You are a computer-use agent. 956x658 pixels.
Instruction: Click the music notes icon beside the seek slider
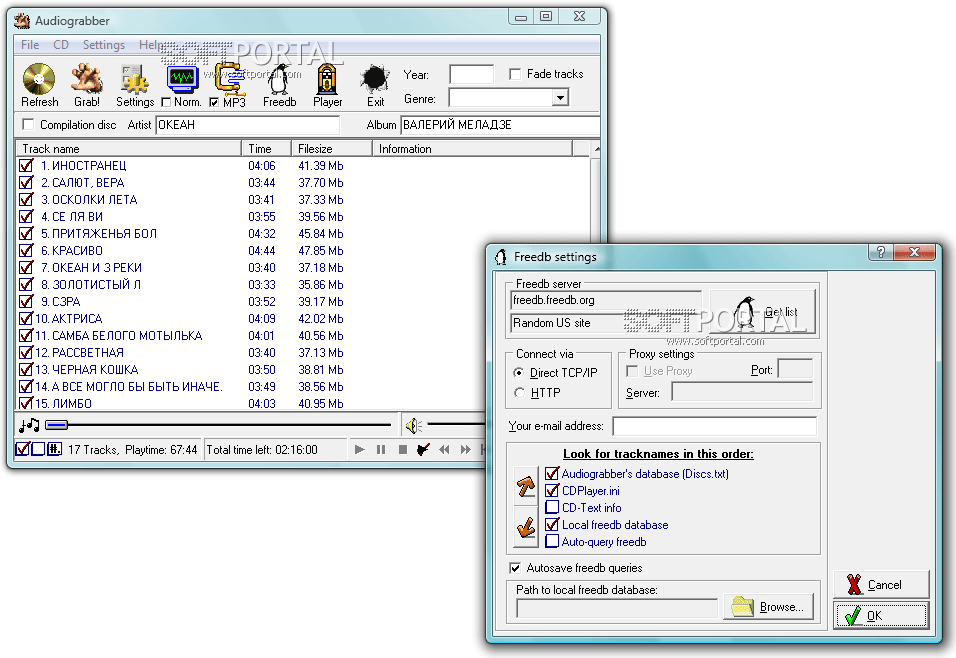tap(29, 425)
